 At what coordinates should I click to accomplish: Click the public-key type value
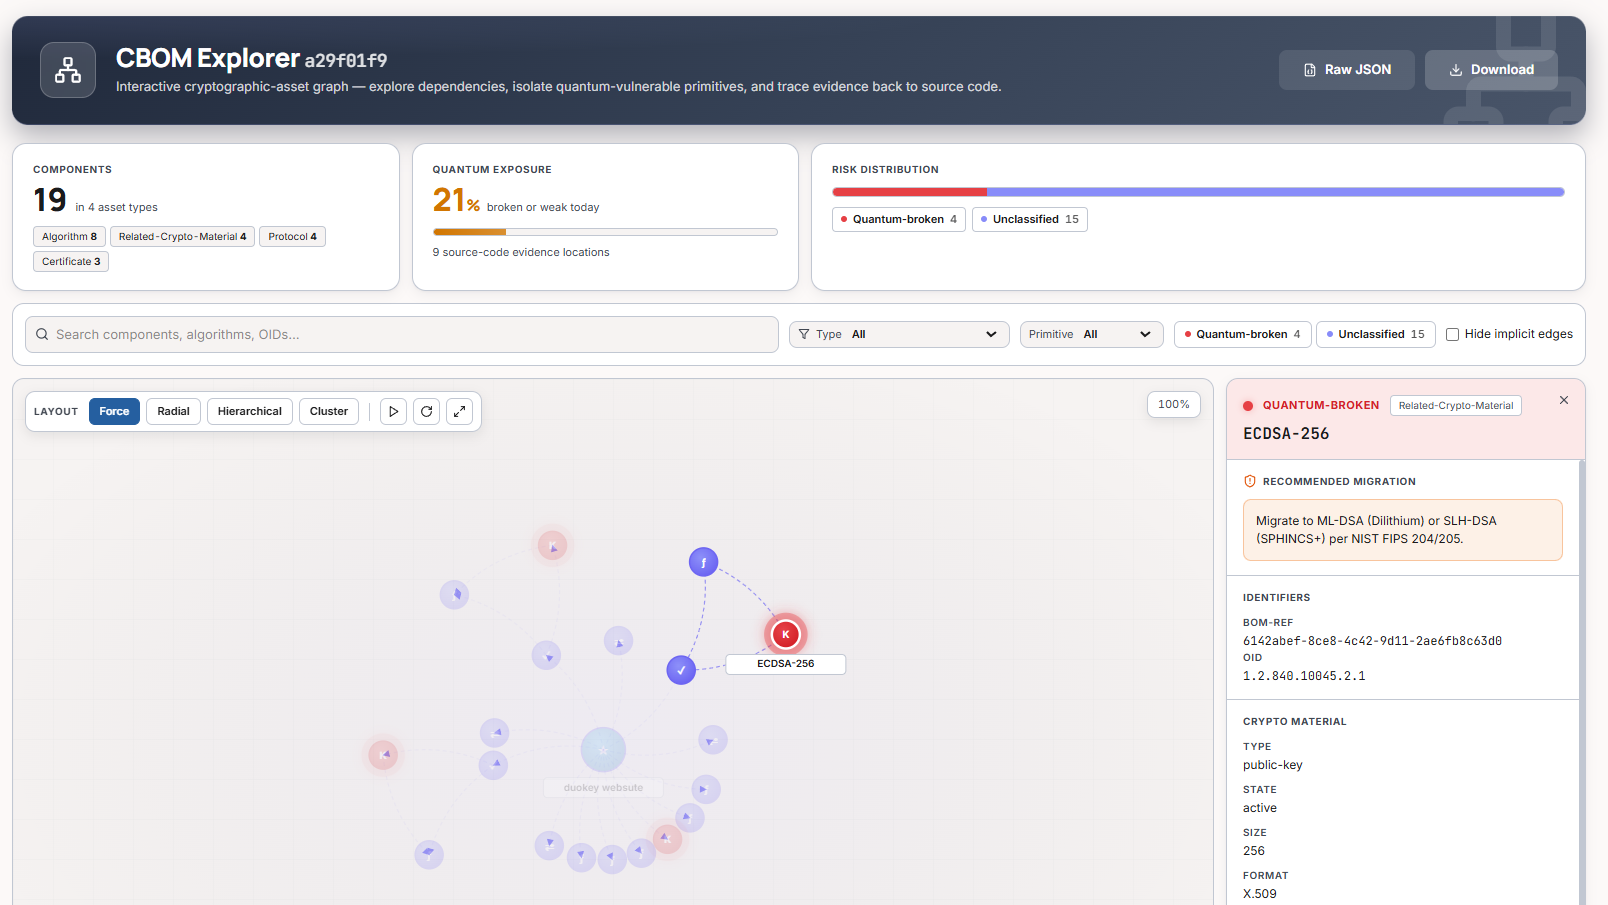pyautogui.click(x=1273, y=765)
